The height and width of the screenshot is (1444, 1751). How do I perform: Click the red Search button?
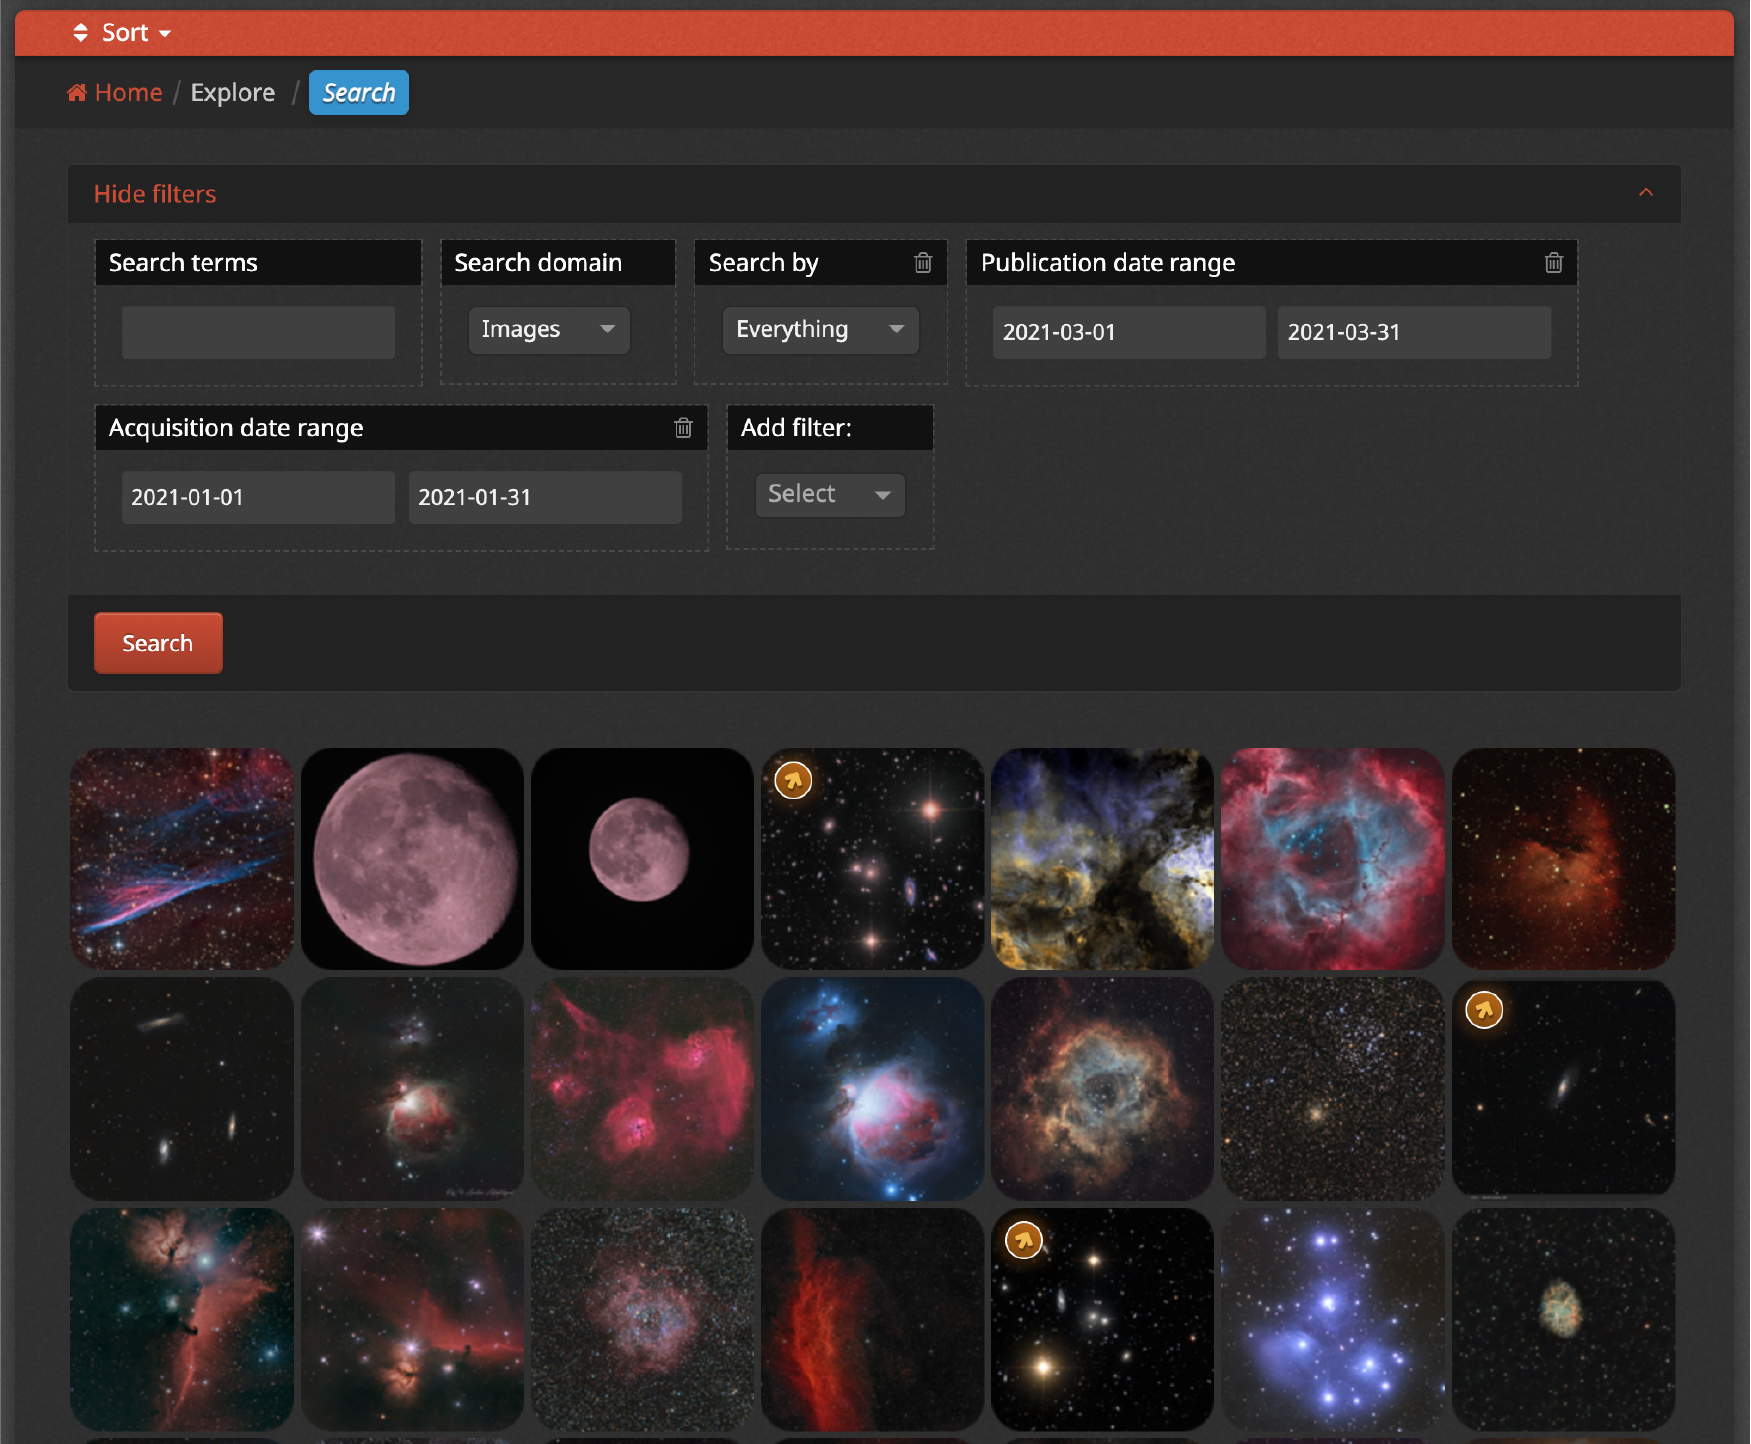157,643
